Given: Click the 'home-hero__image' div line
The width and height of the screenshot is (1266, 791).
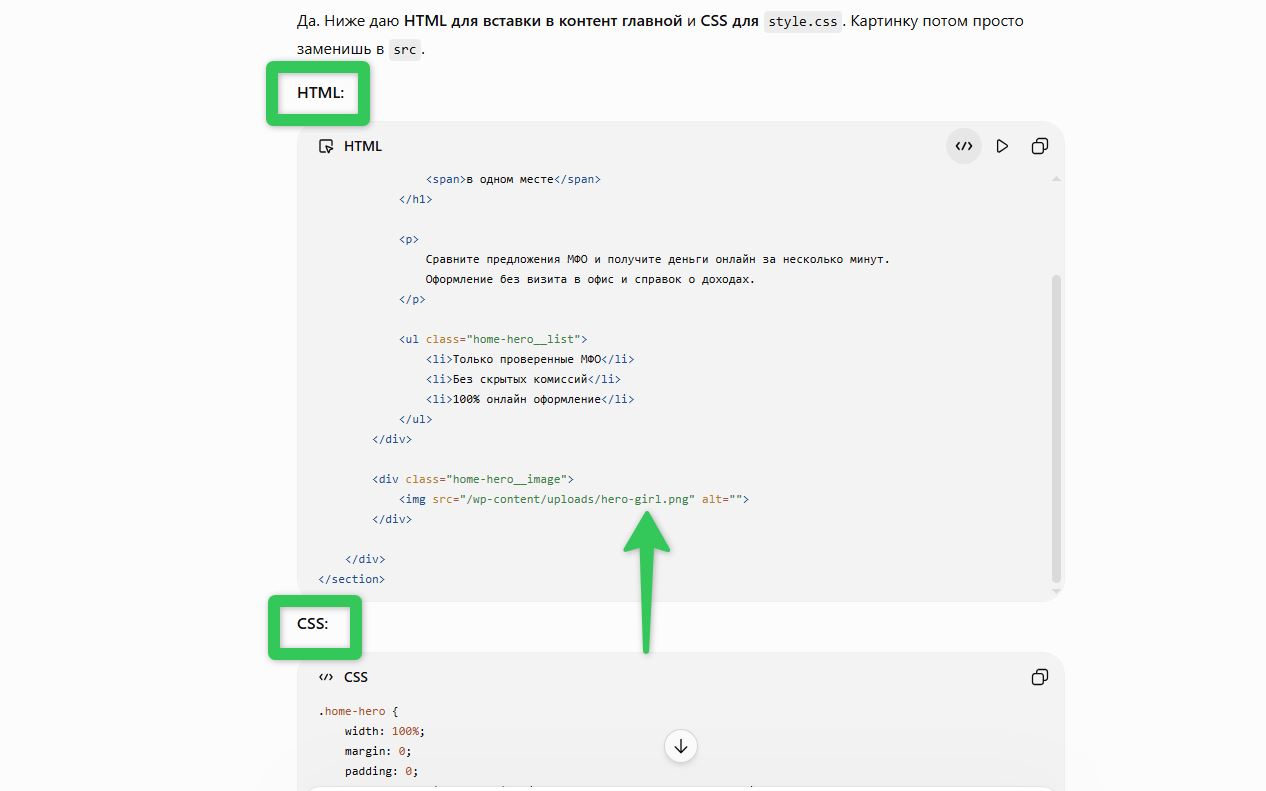Looking at the screenshot, I should pos(473,479).
